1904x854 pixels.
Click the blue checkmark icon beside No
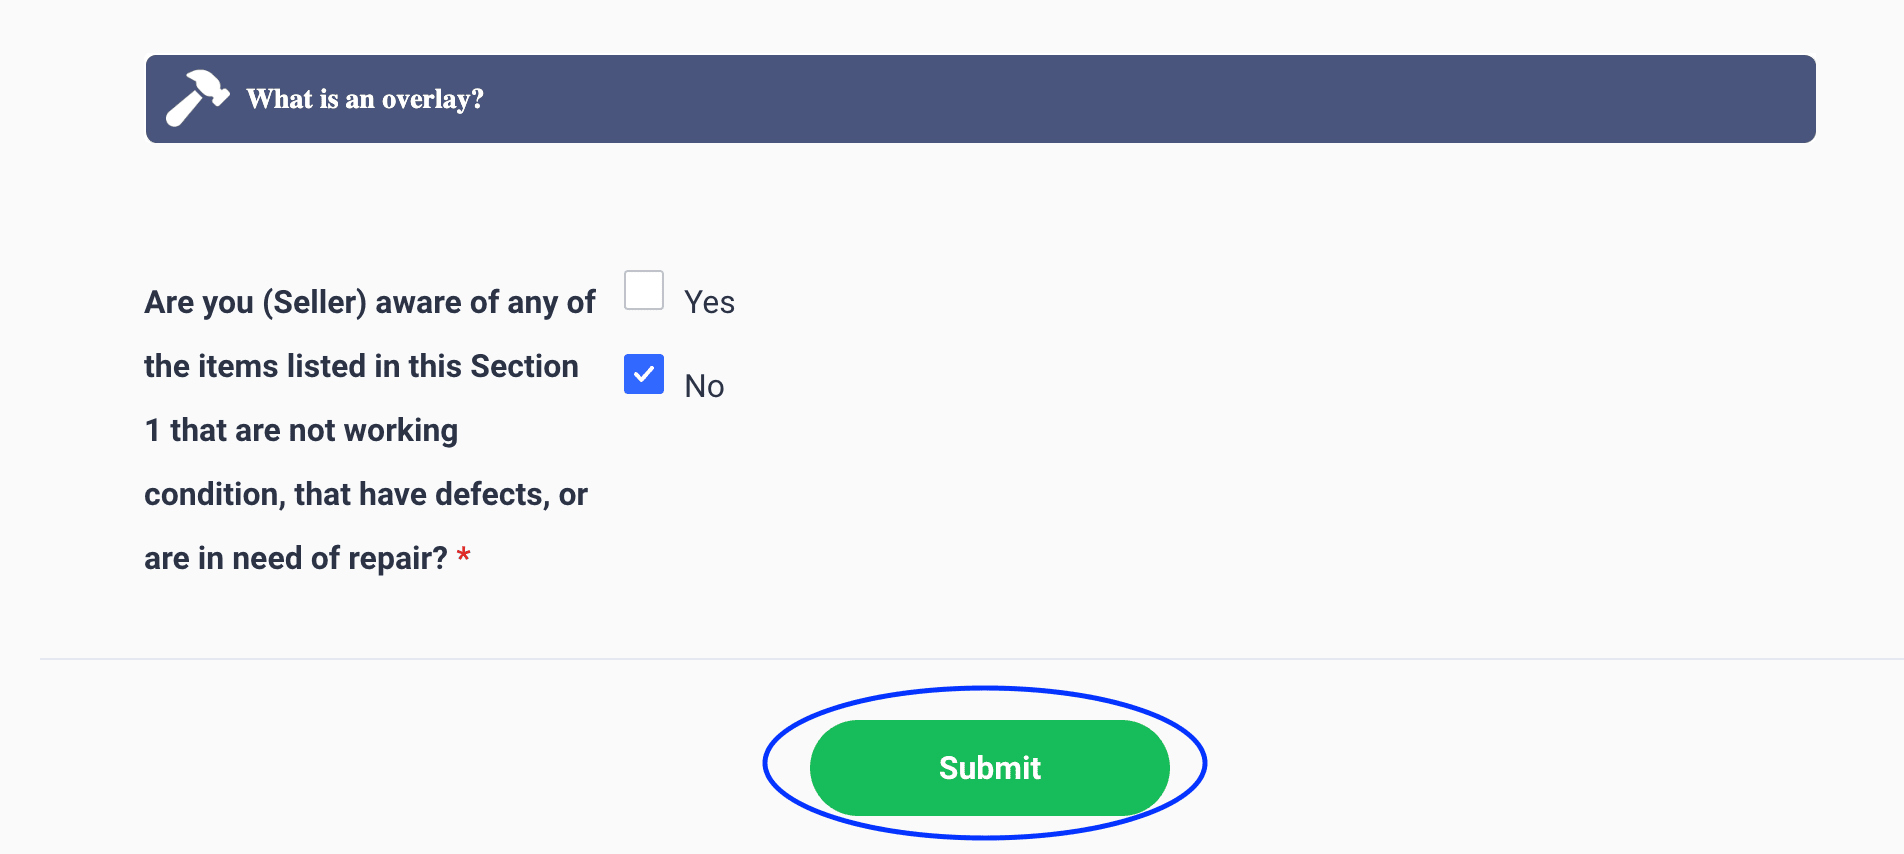coord(644,374)
